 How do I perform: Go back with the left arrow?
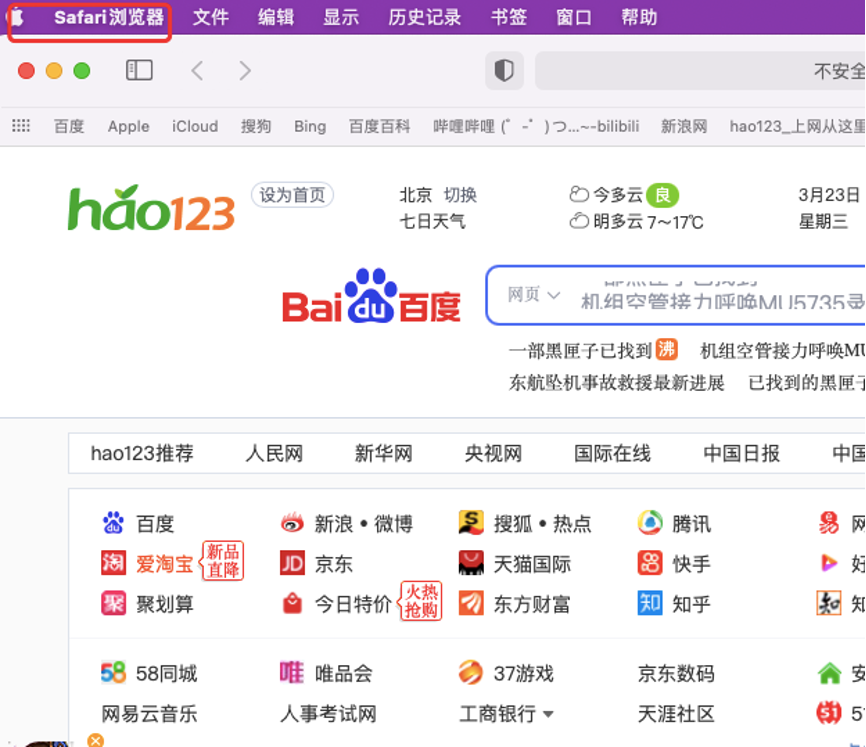coord(198,70)
